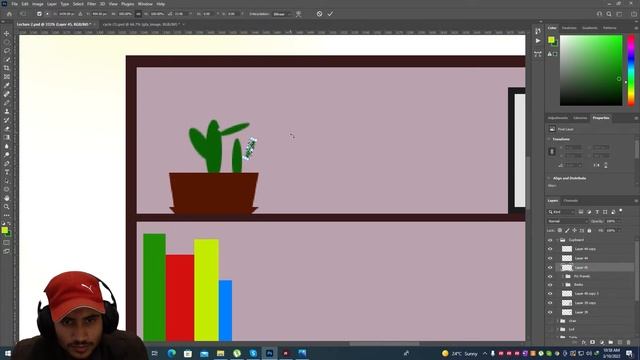Image resolution: width=640 pixels, height=360 pixels.
Task: Select the Clone Stamp tool
Action: pyautogui.click(x=7, y=111)
